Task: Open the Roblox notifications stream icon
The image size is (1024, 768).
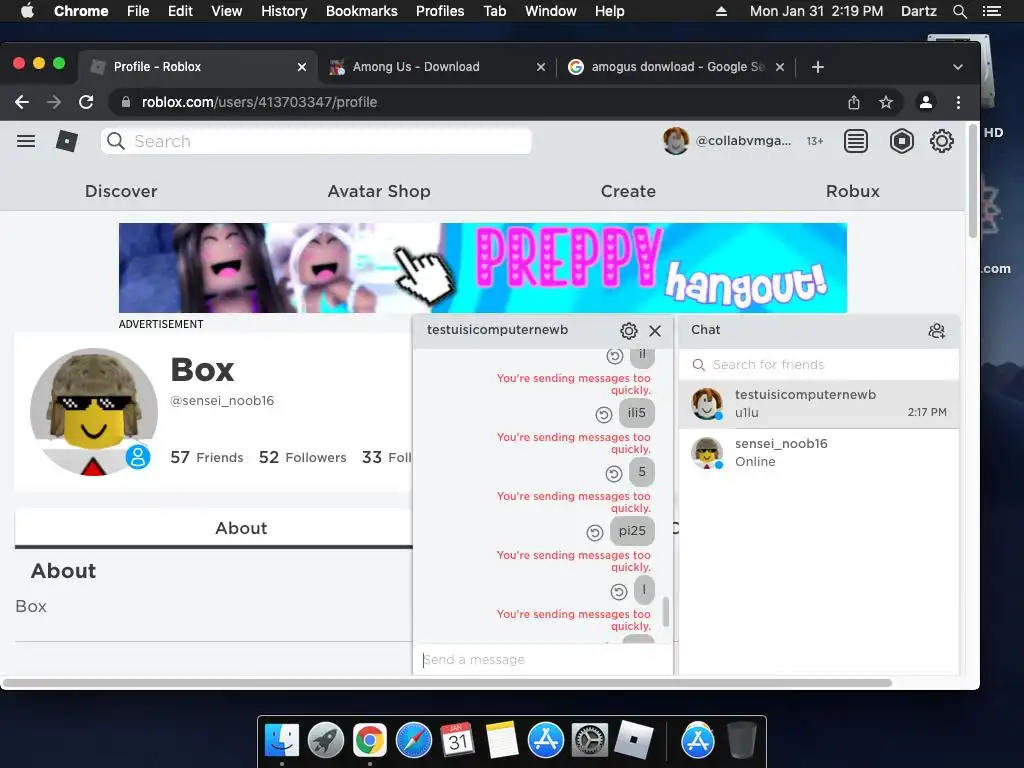Action: point(856,141)
